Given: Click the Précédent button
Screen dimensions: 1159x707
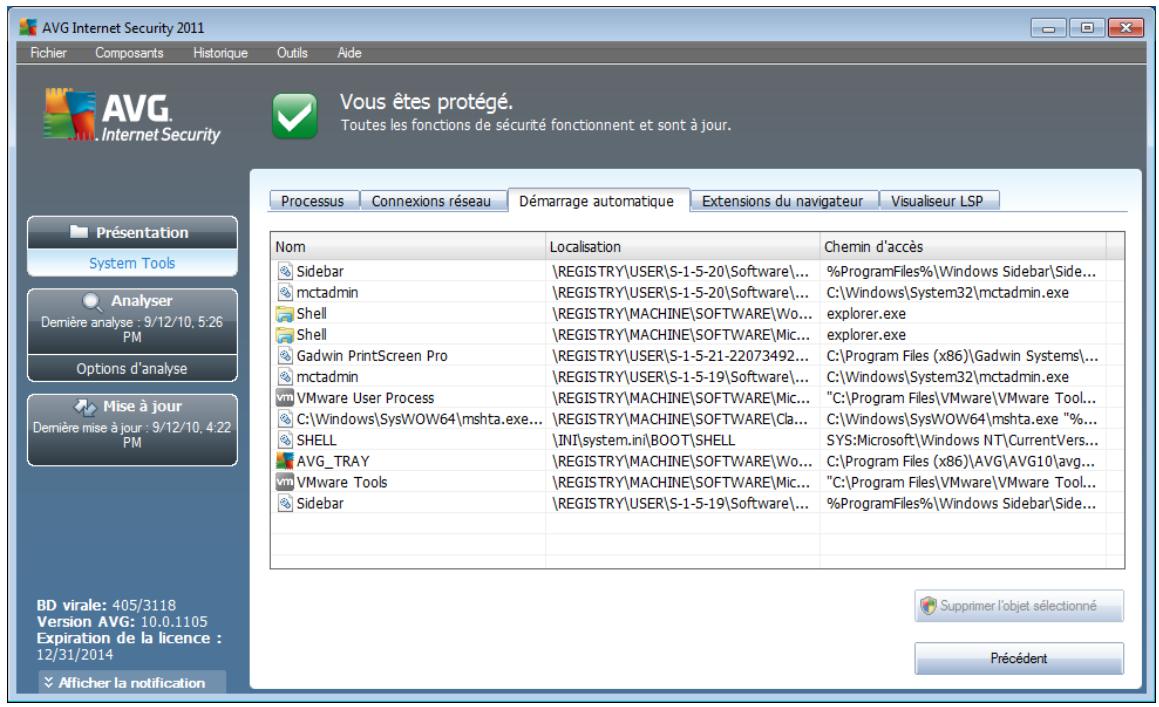Looking at the screenshot, I should pyautogui.click(x=1019, y=658).
